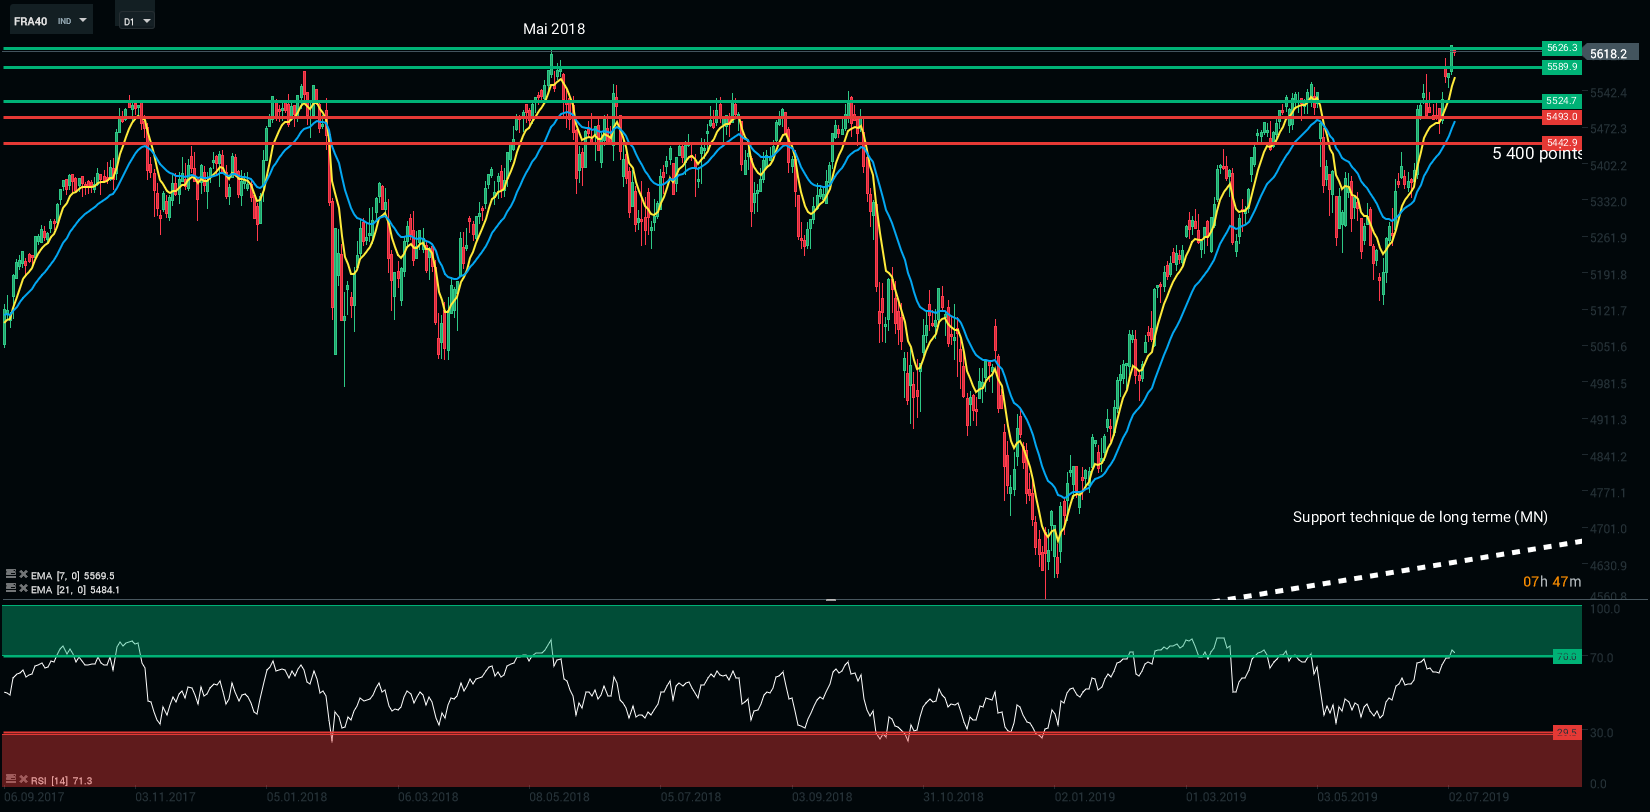
Task: Click the RSI 29.5 oversold level tag
Action: point(1566,733)
